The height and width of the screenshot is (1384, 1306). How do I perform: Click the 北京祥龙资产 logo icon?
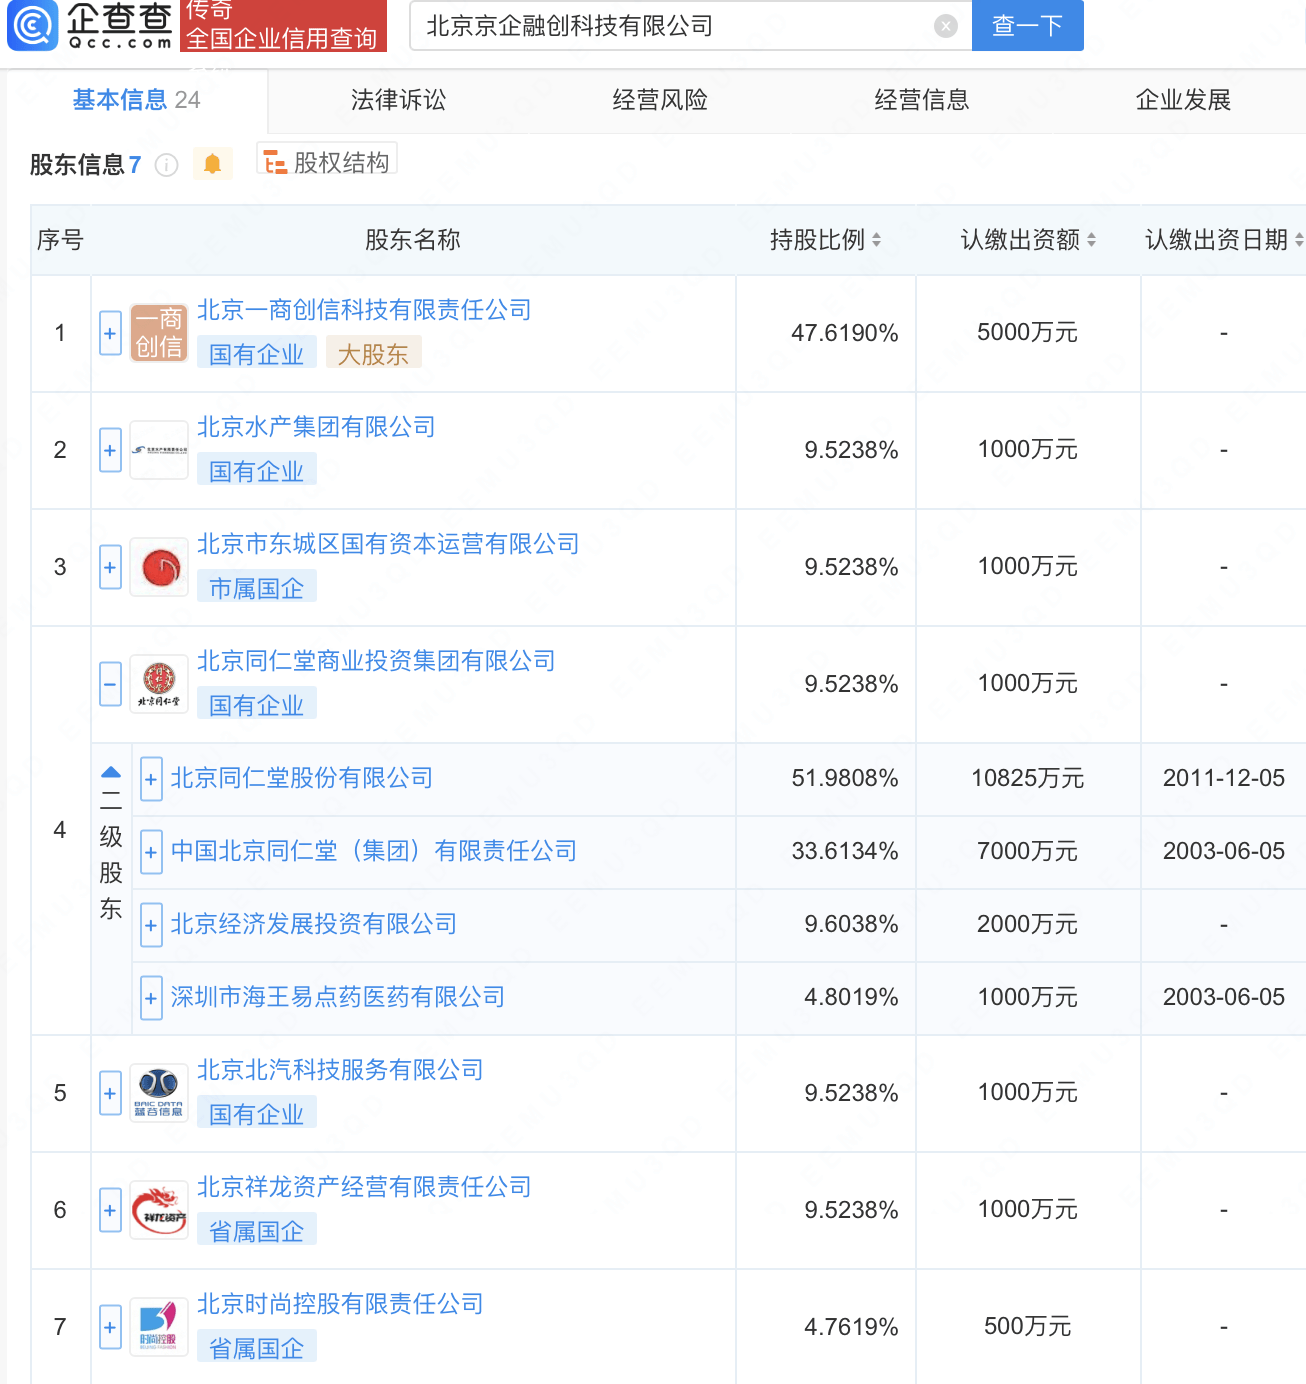pos(159,1210)
